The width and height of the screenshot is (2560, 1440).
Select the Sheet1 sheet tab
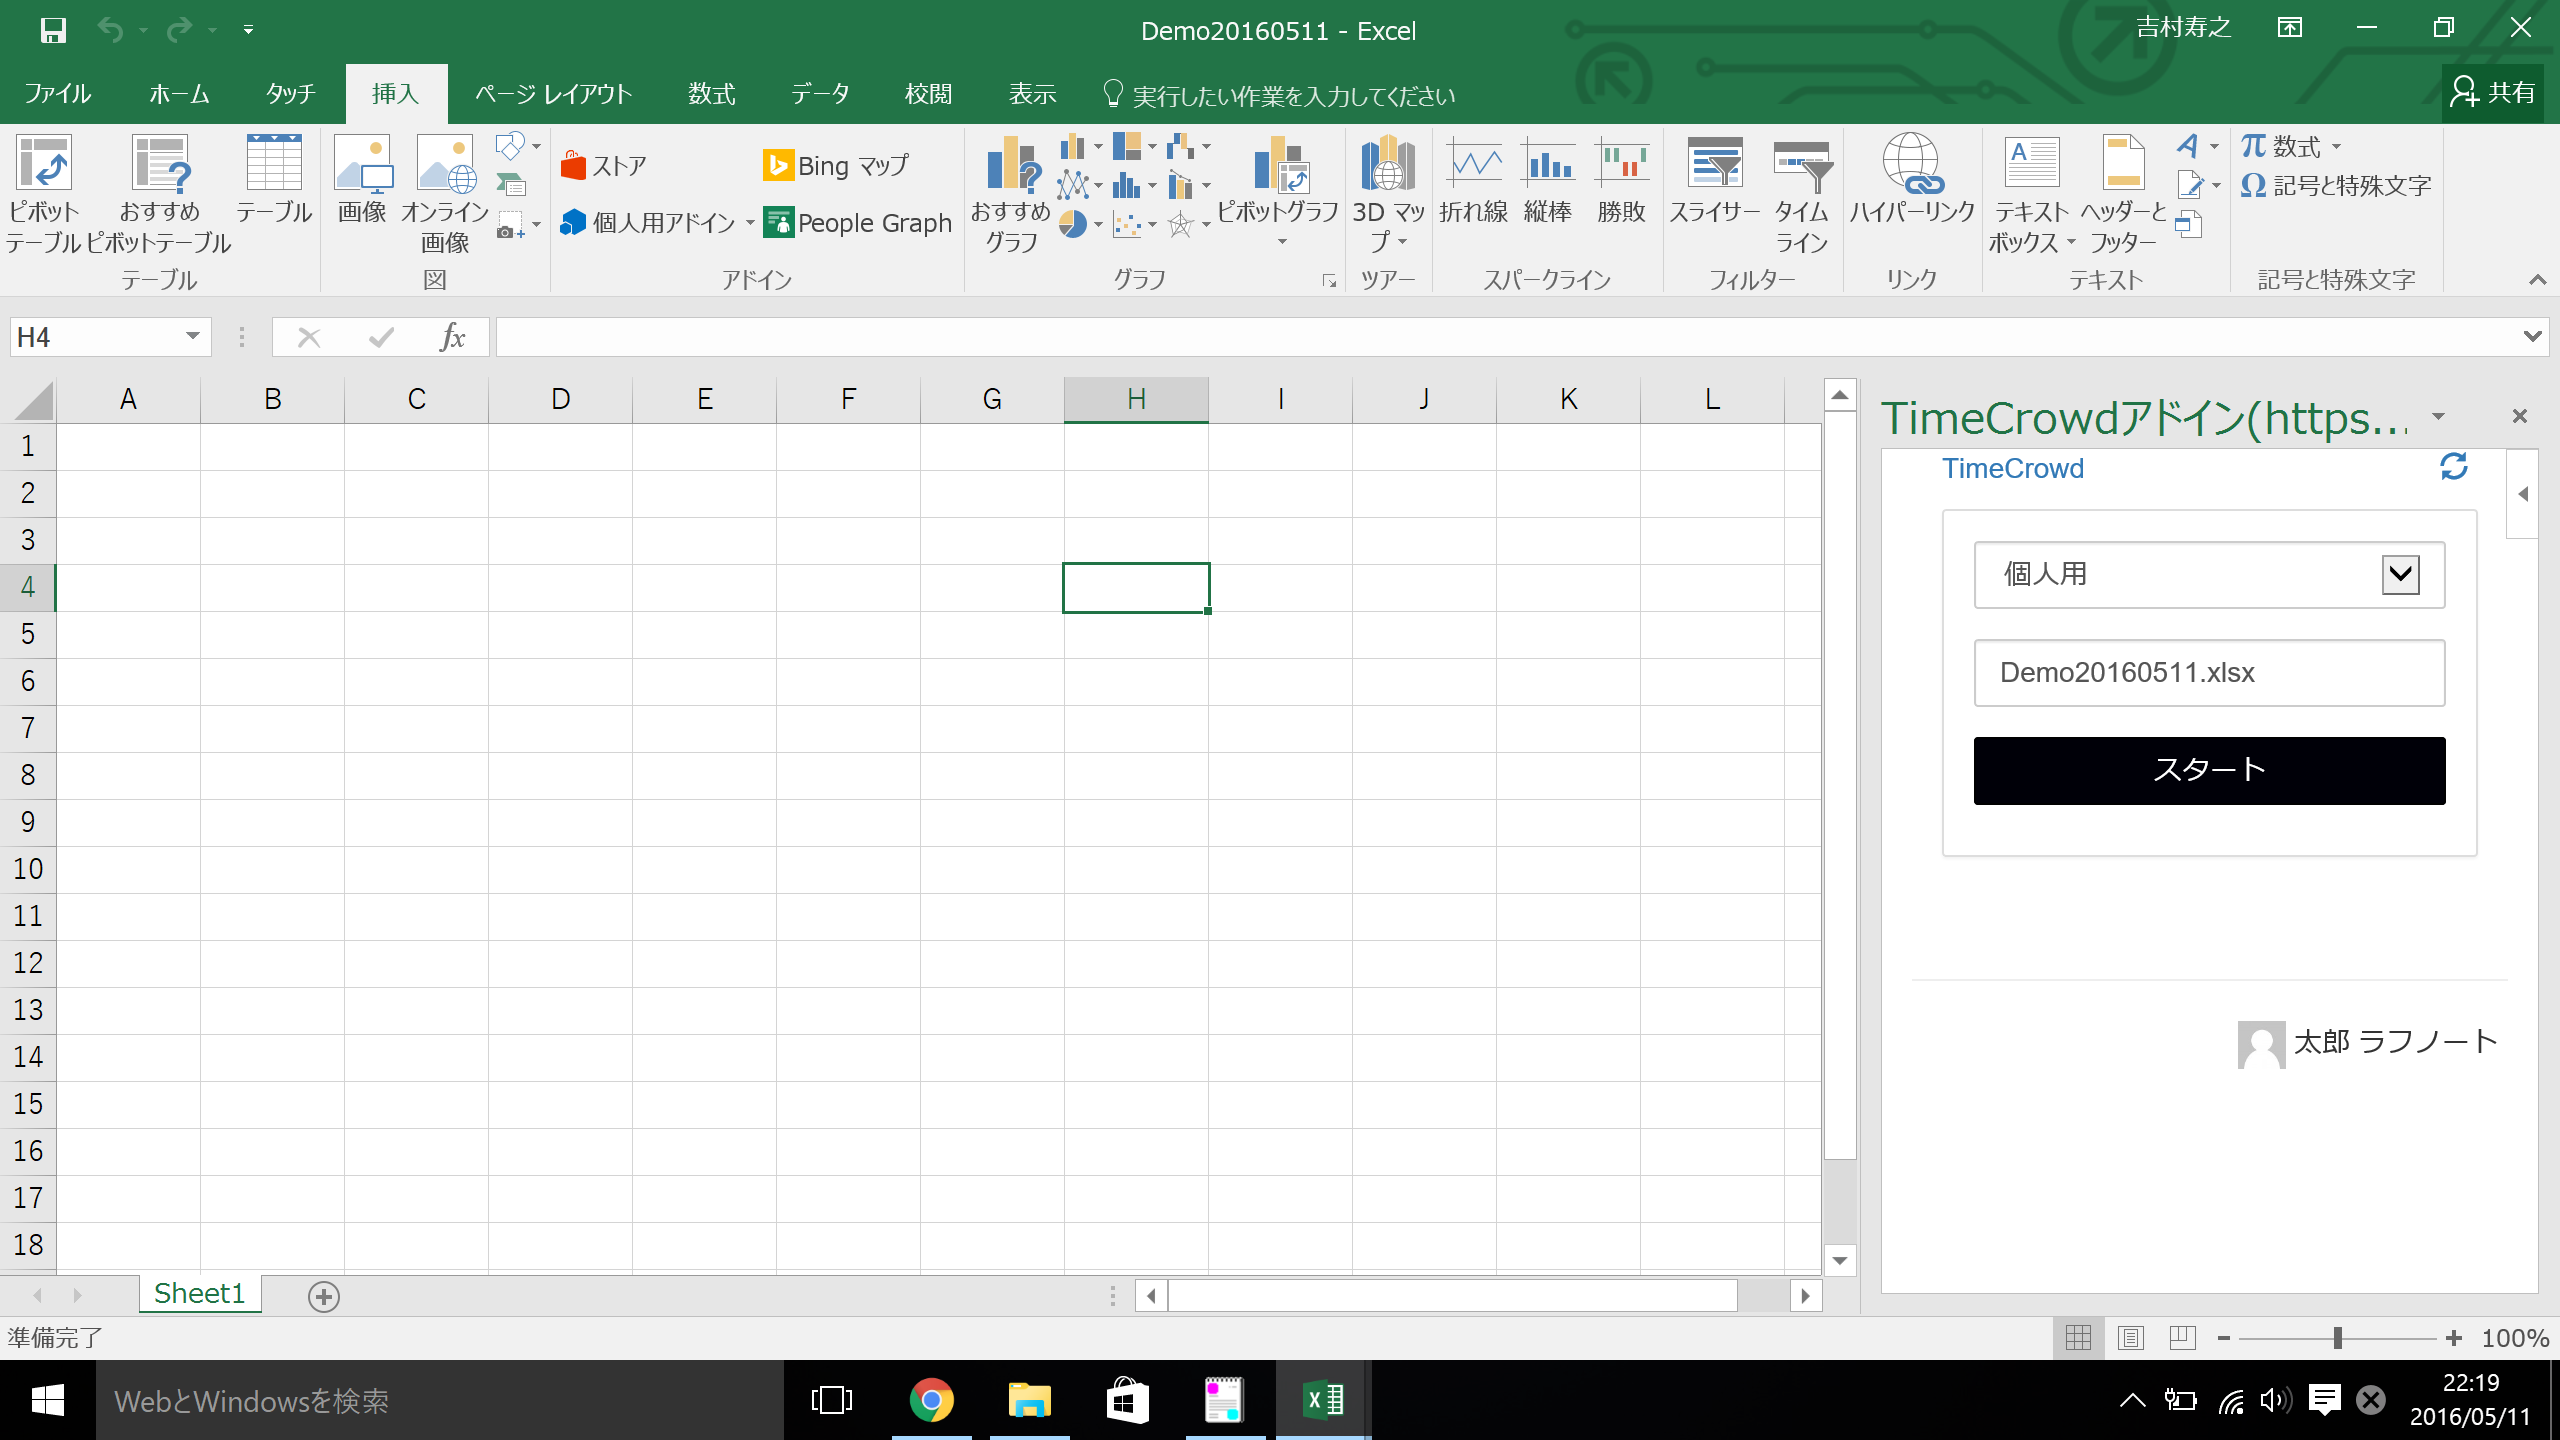[x=200, y=1293]
